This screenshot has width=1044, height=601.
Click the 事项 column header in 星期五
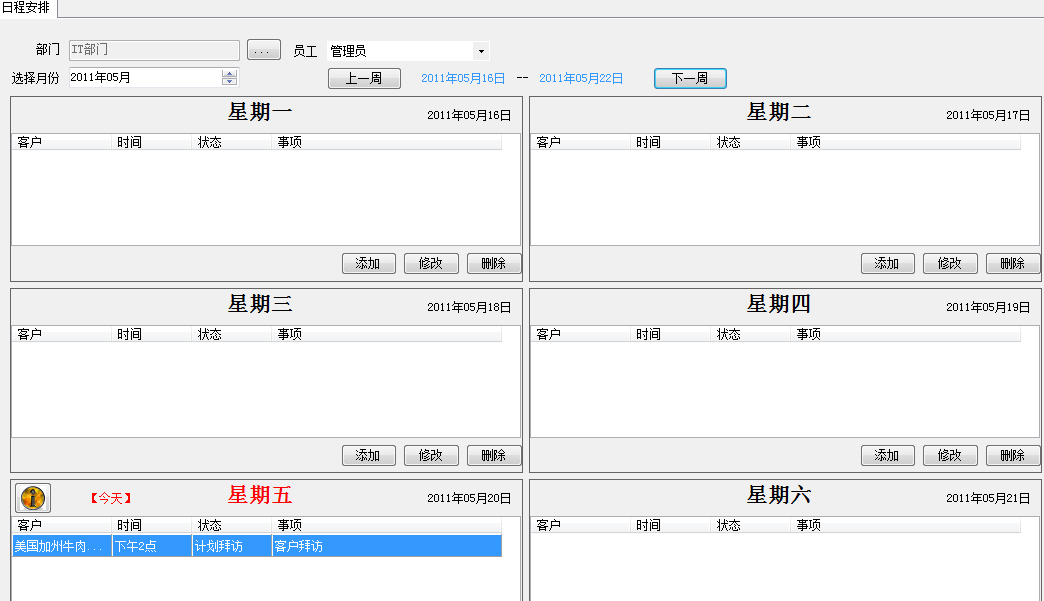[x=387, y=525]
